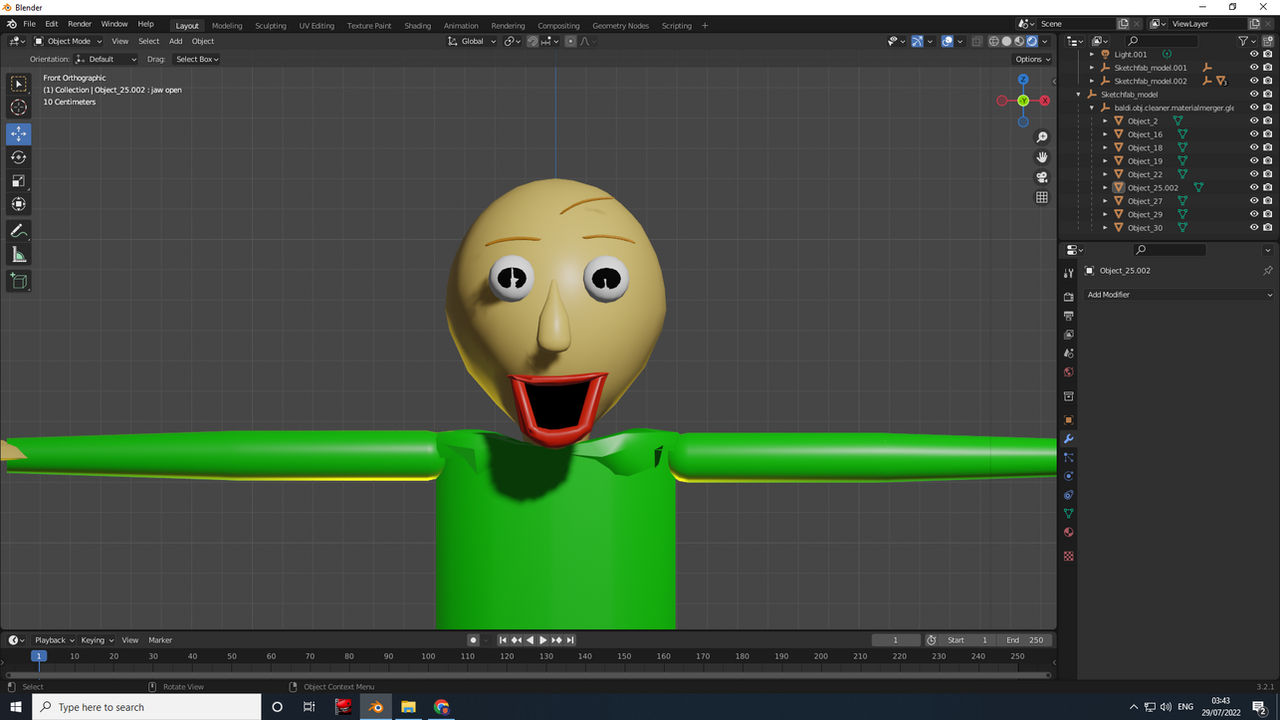Open the Select Box drag dropdown
Screen dimensions: 1280x720
[x=197, y=59]
